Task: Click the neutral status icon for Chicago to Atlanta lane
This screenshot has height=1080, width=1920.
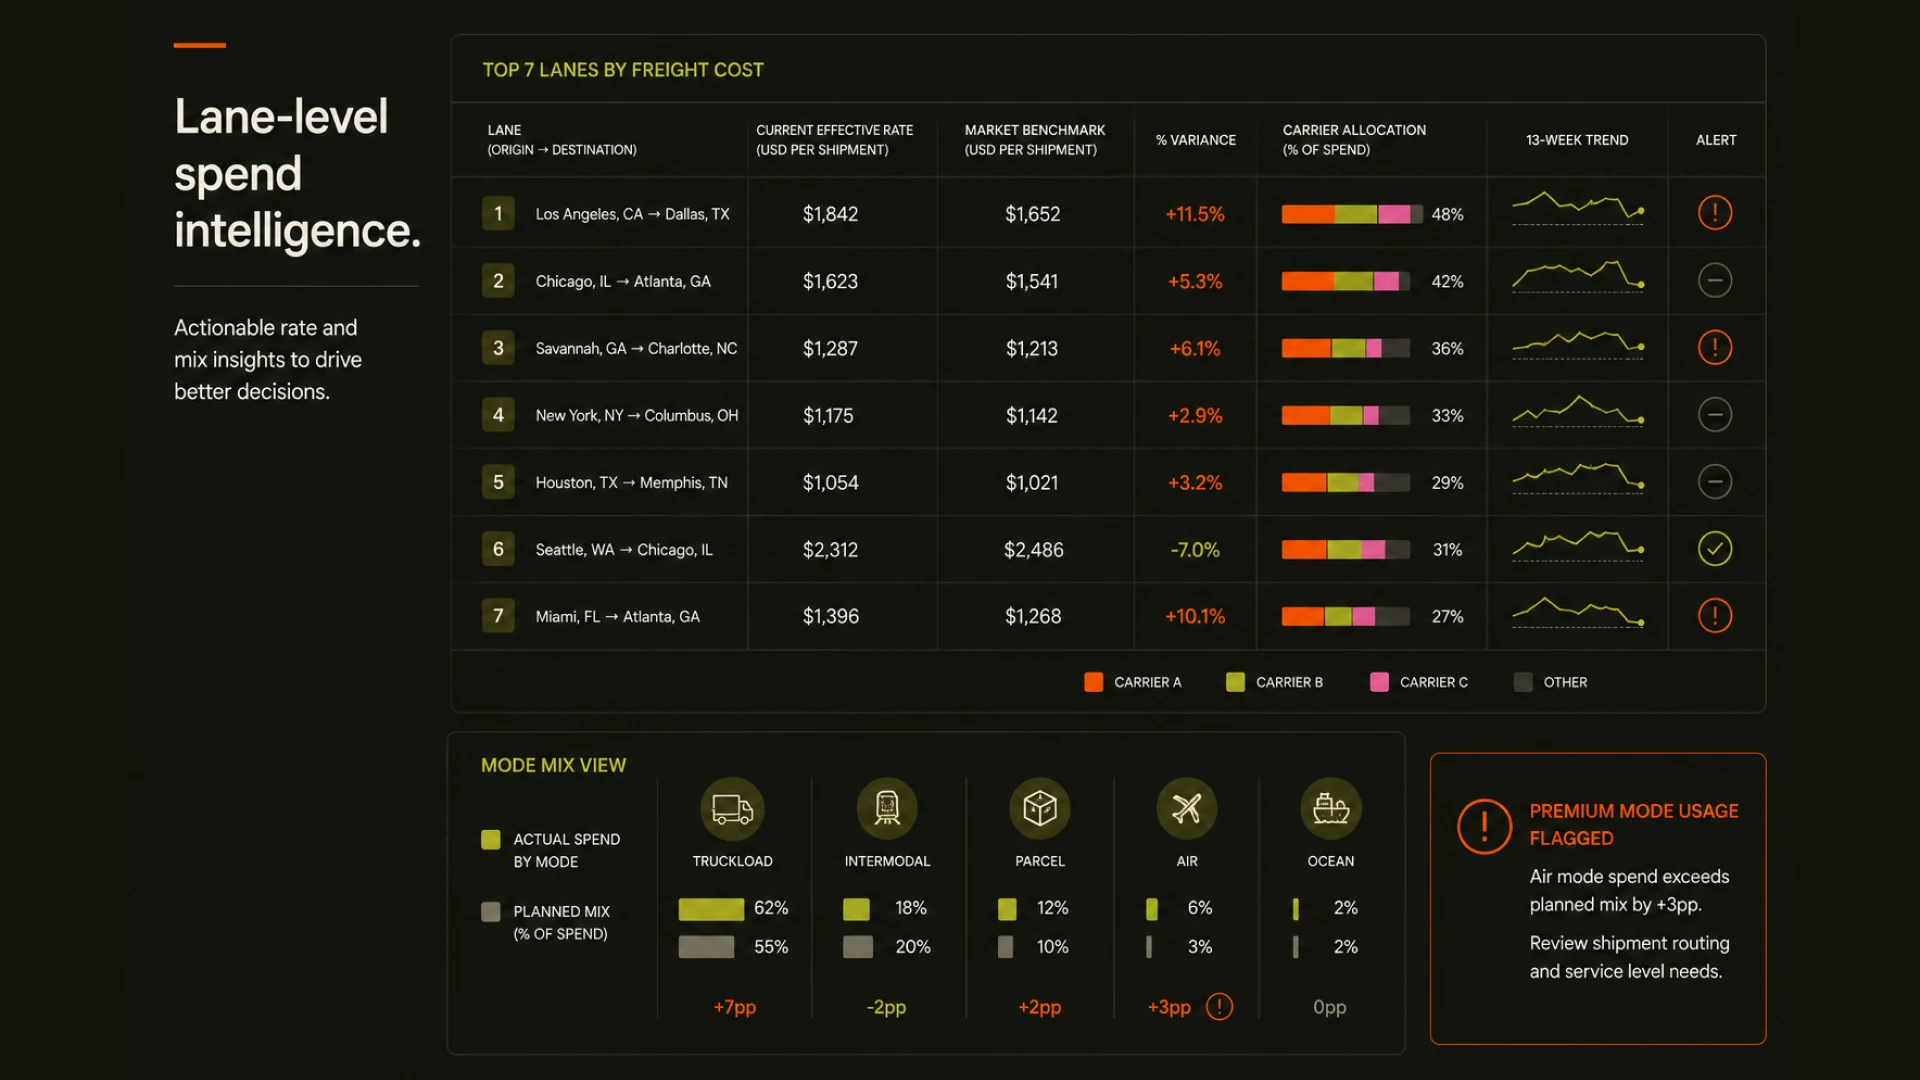Action: (1714, 280)
